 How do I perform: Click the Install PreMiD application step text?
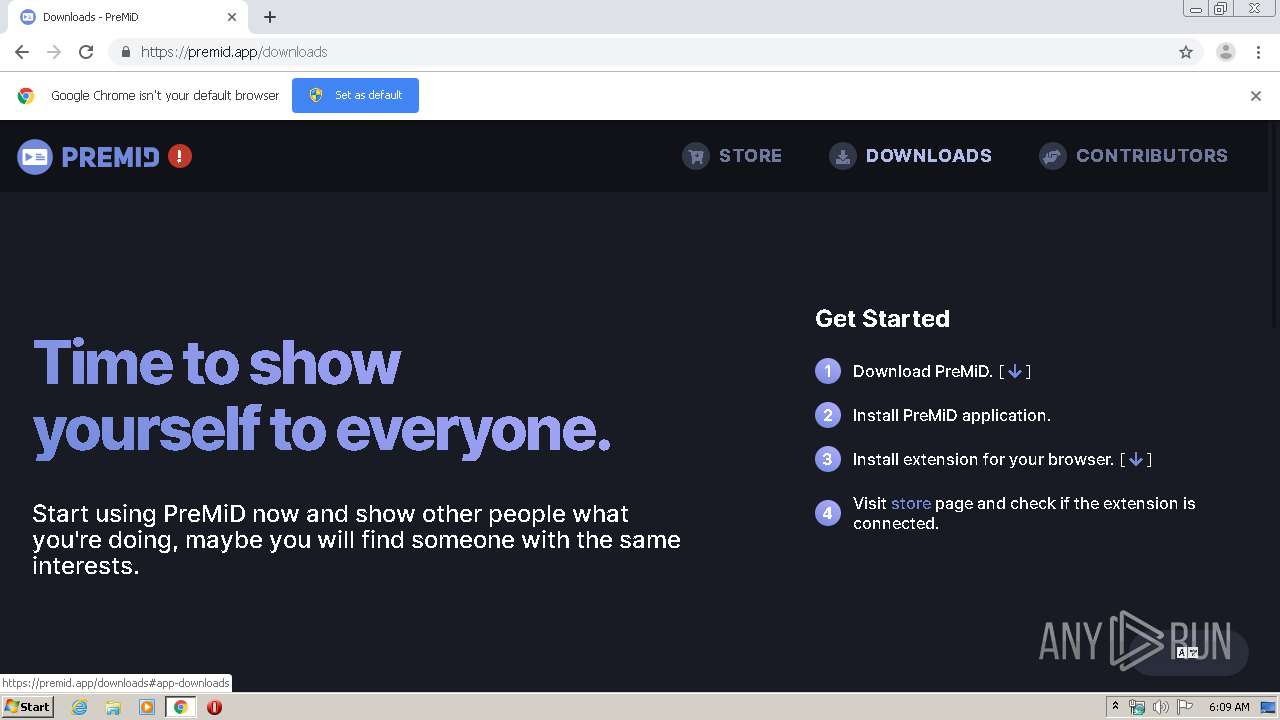[951, 415]
